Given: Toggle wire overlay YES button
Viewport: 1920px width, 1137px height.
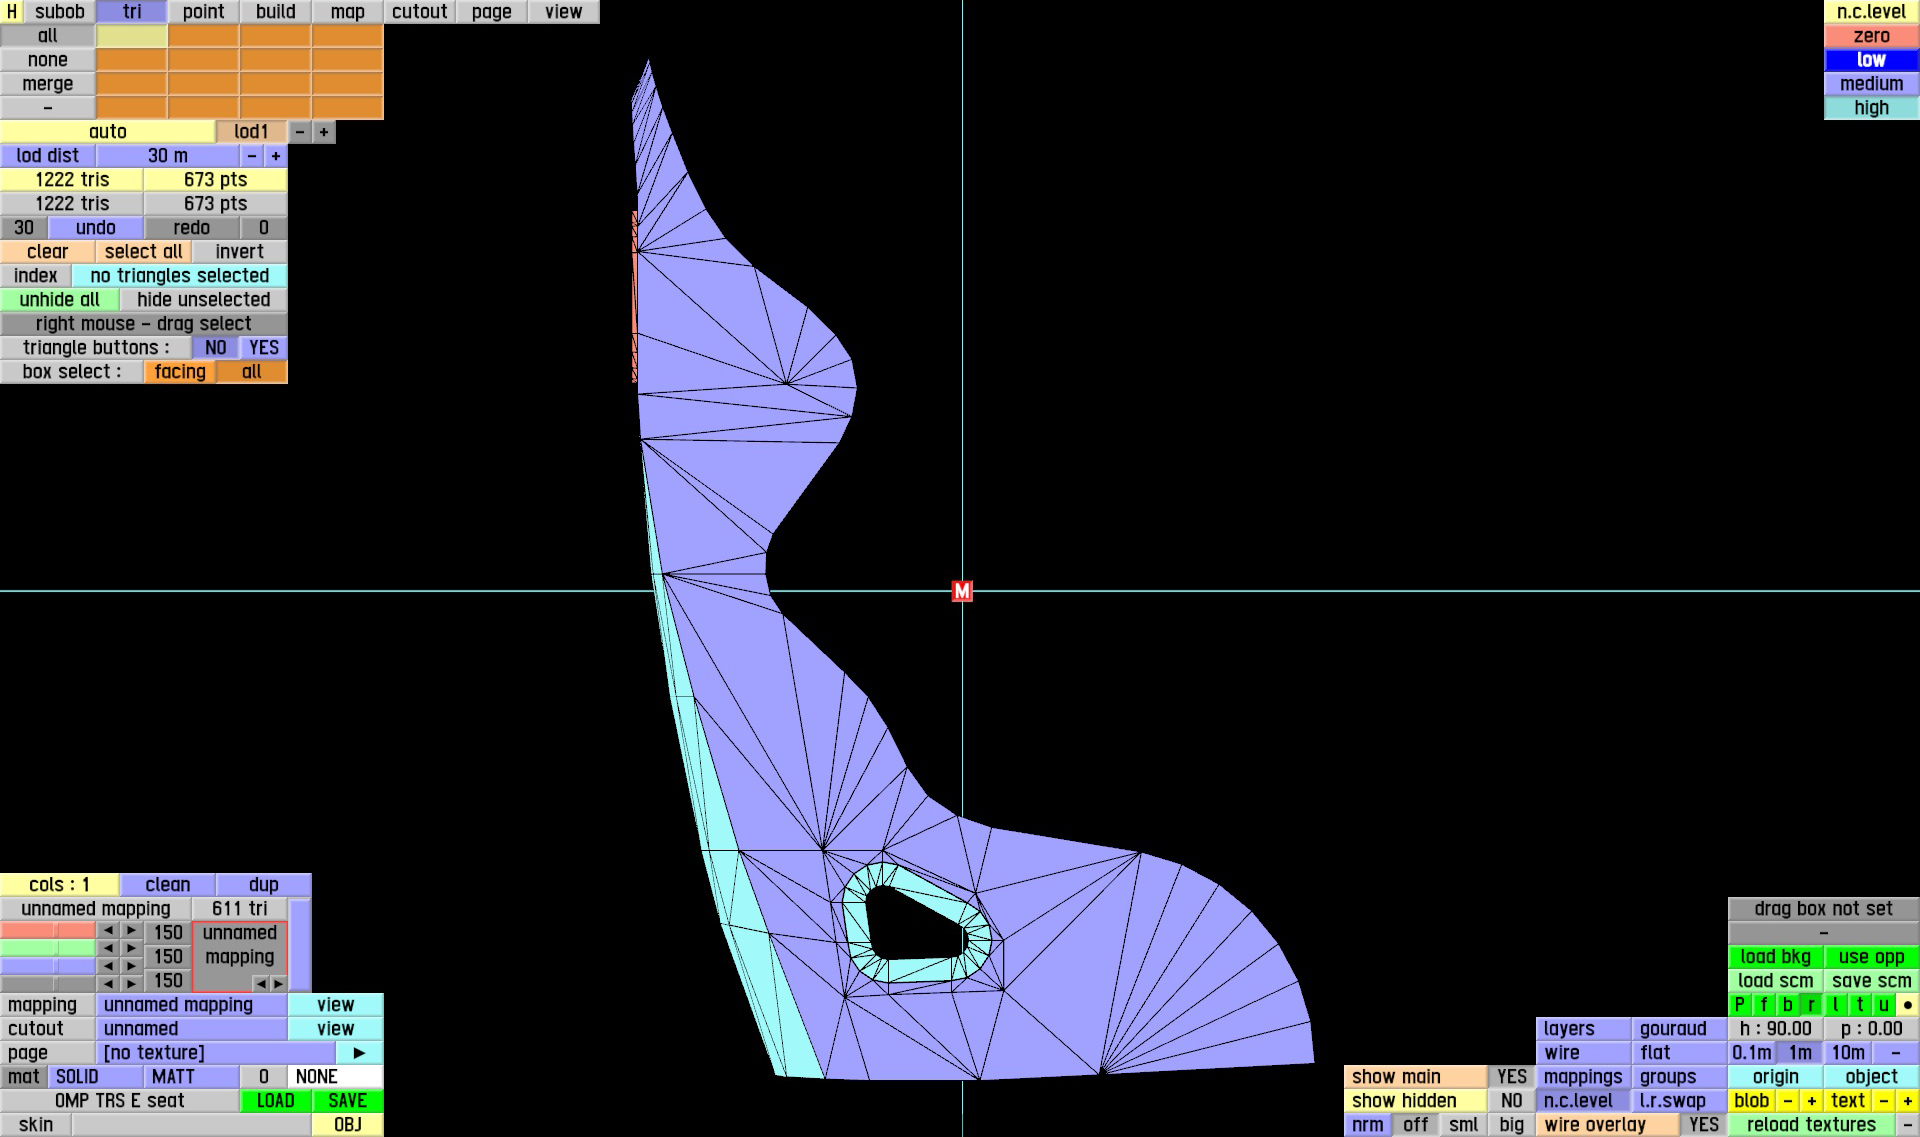Looking at the screenshot, I should (x=1703, y=1125).
